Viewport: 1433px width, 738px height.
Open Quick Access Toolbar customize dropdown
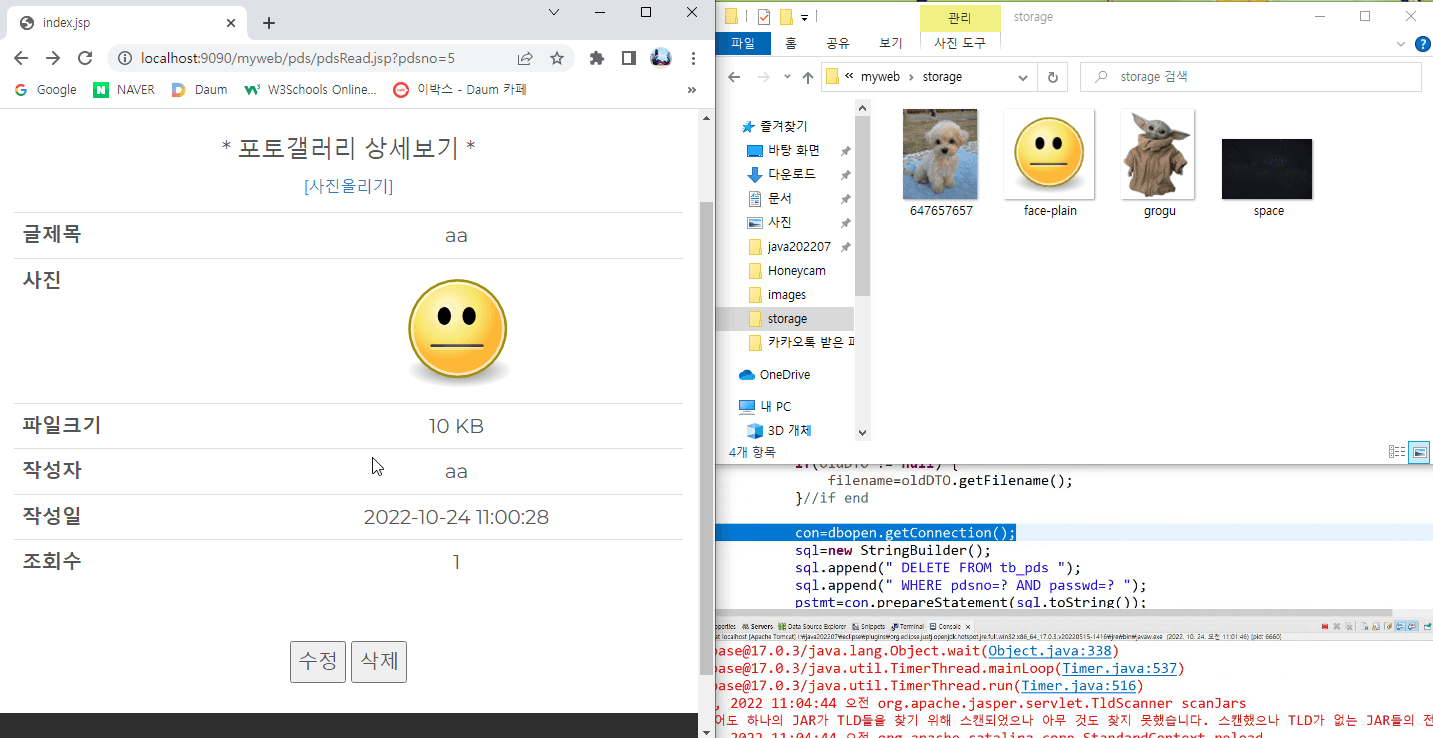point(804,17)
